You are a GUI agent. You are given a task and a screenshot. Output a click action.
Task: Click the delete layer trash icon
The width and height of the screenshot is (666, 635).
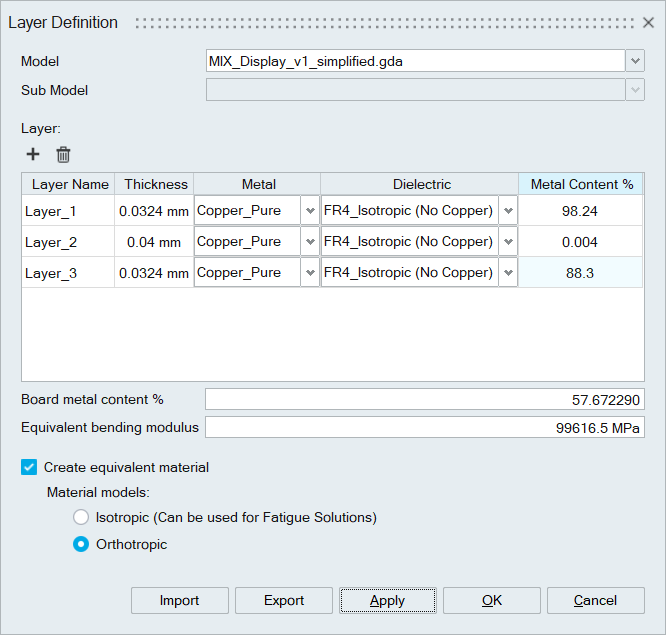click(63, 154)
